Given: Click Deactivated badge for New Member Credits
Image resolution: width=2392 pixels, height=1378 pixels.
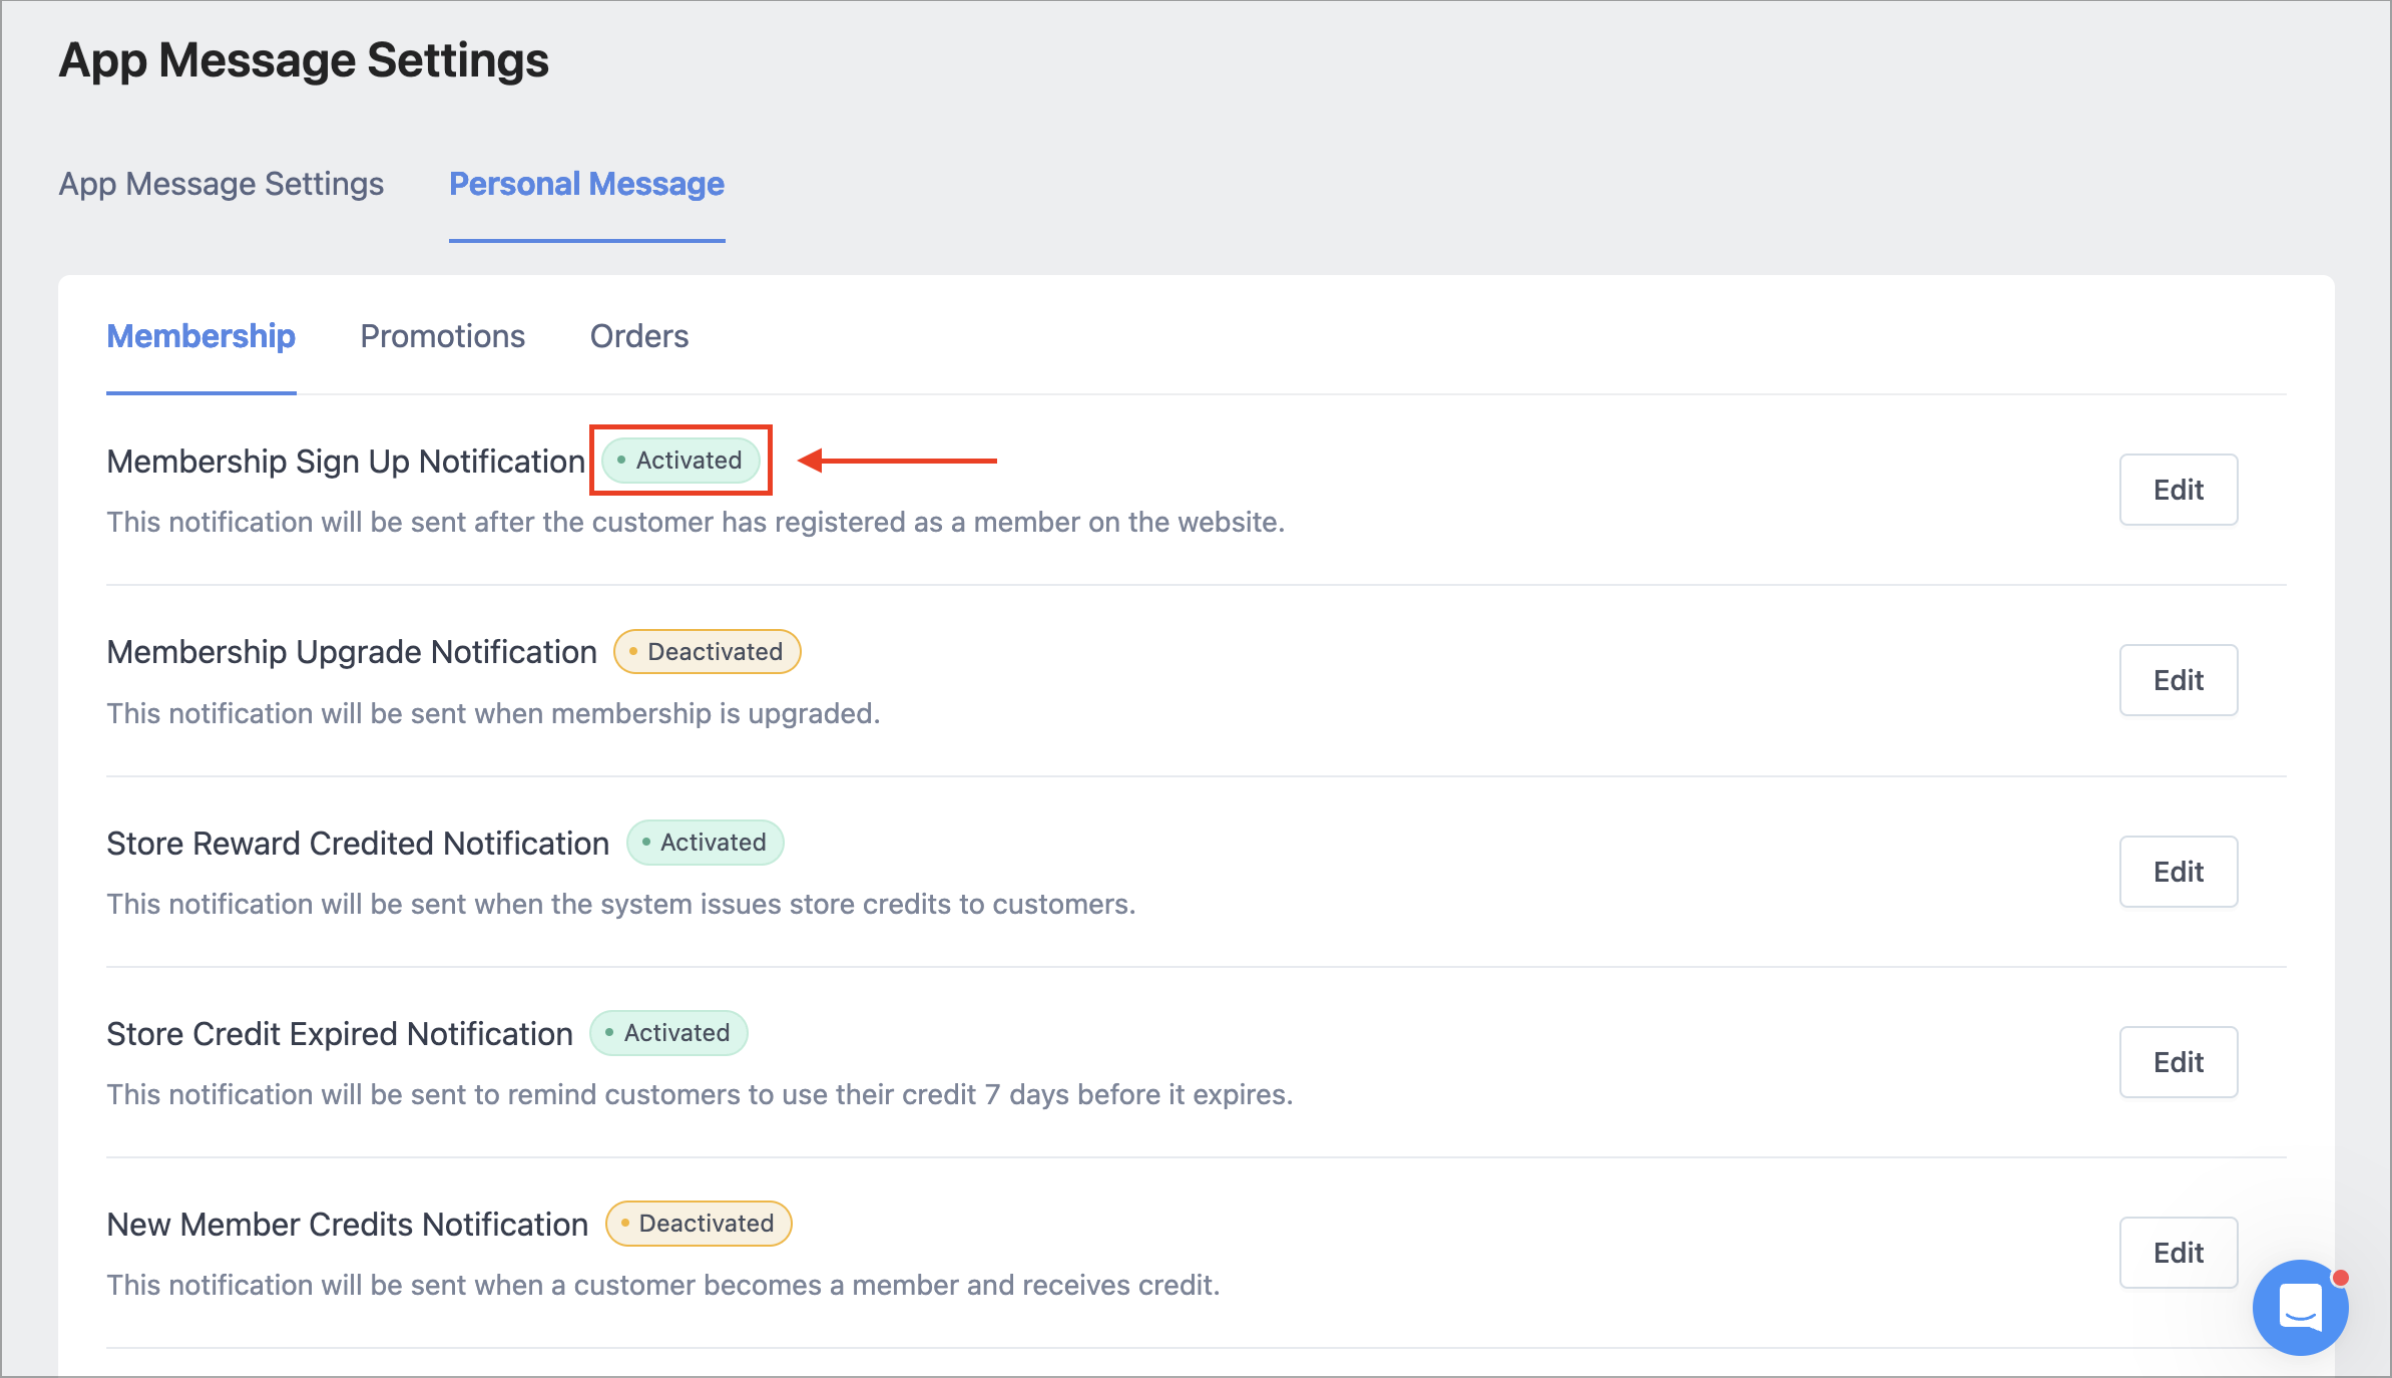Looking at the screenshot, I should pyautogui.click(x=699, y=1224).
